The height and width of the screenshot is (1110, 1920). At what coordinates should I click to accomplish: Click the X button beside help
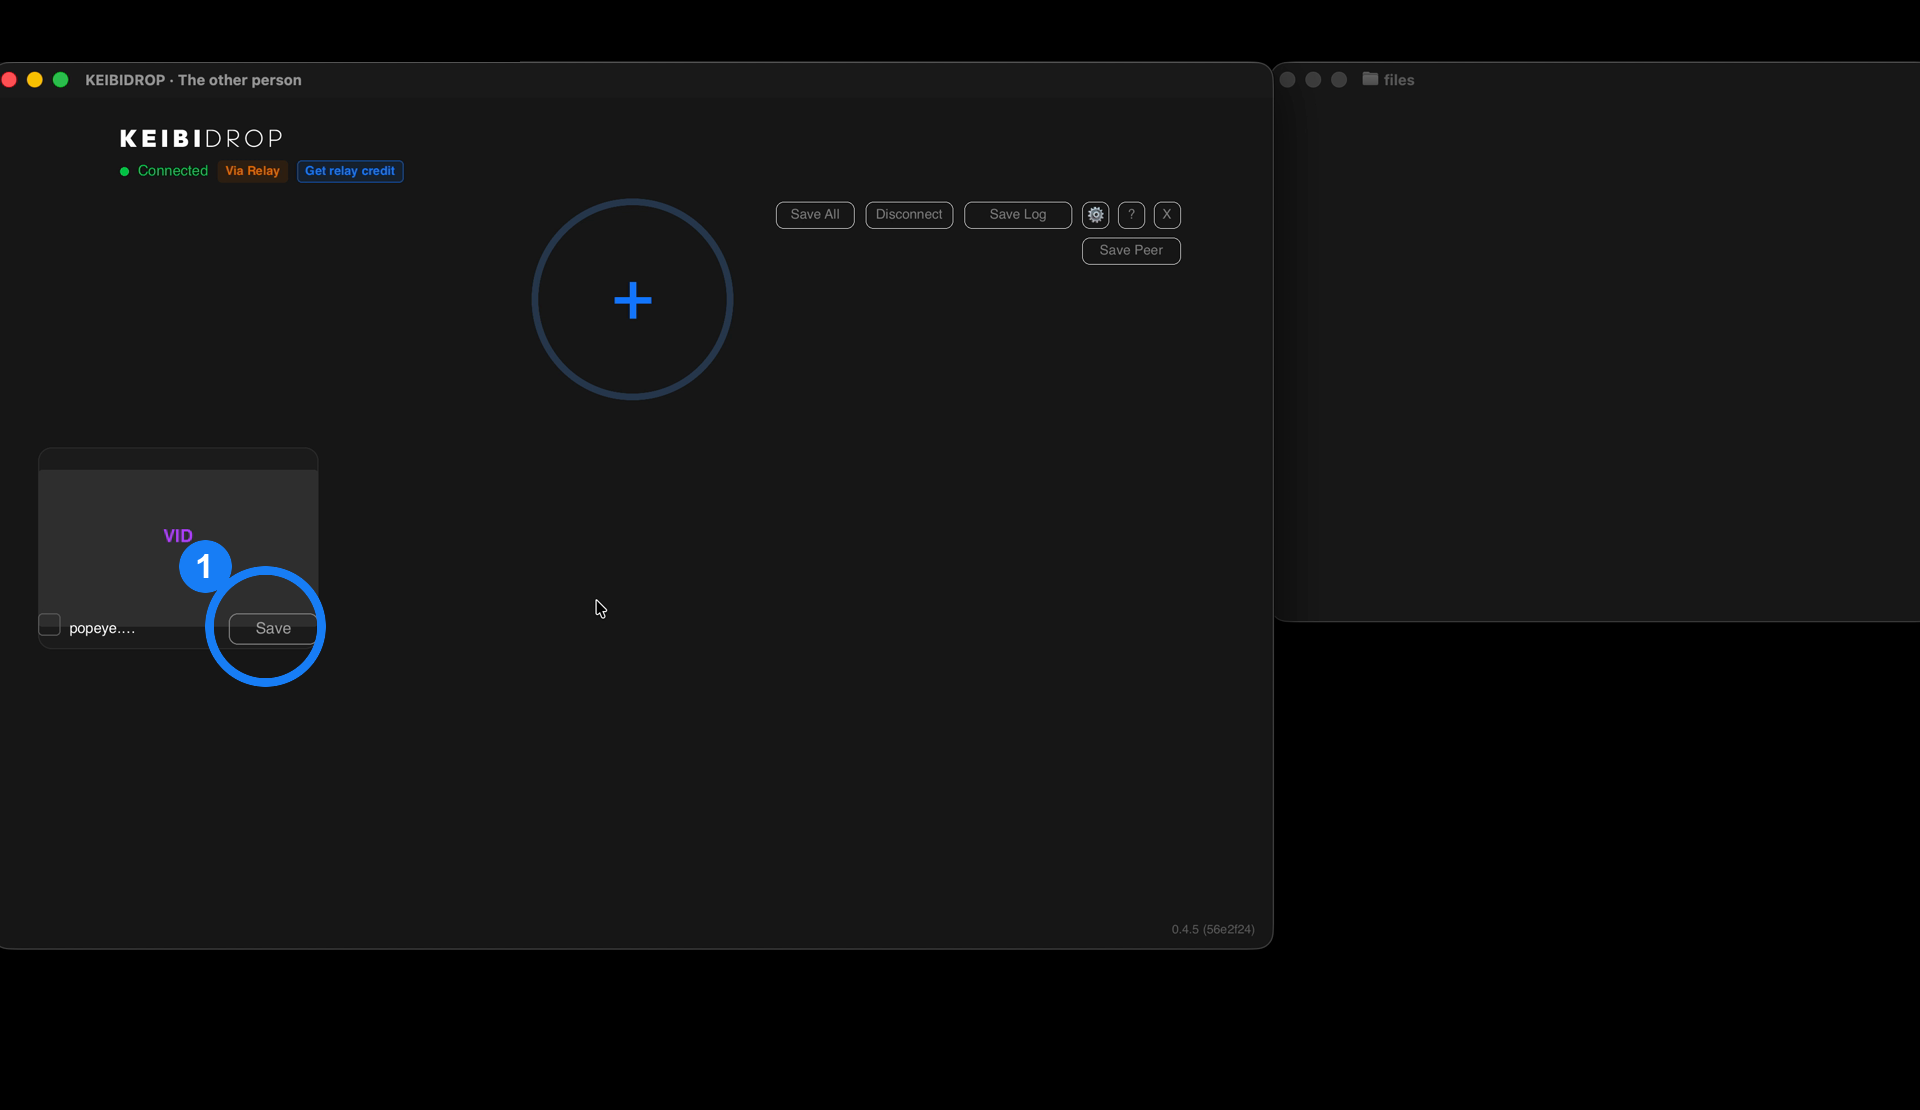(1167, 215)
